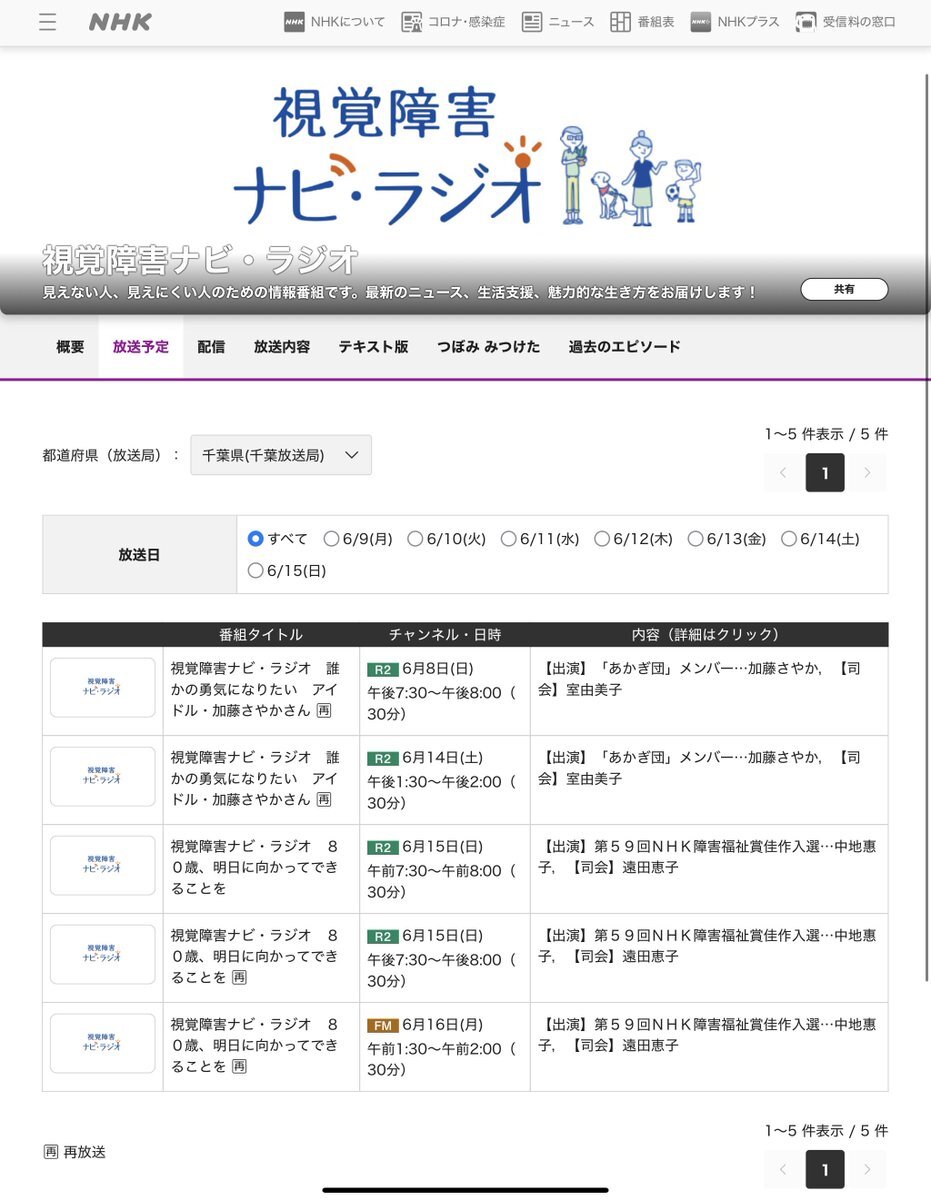
Task: Open thumbnail for 6月15日 午後7:30 row
Action: (x=103, y=954)
